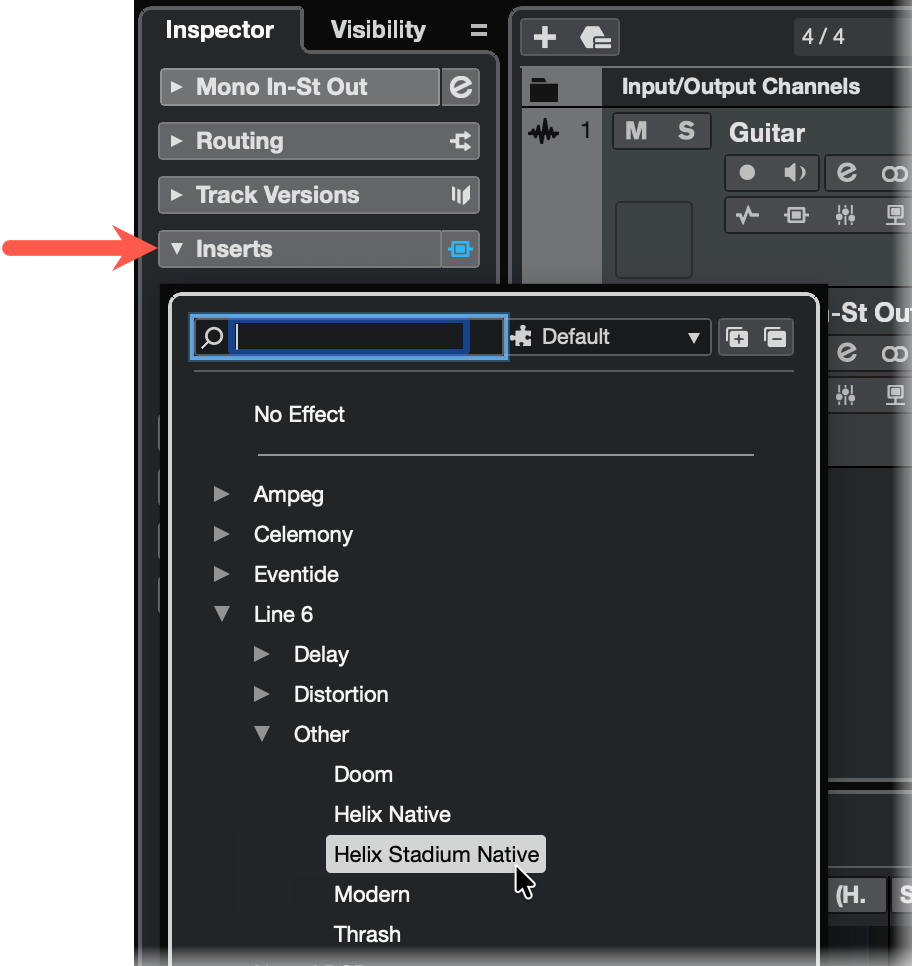Click the (H. button at lower right
This screenshot has height=966, width=912.
tap(857, 895)
